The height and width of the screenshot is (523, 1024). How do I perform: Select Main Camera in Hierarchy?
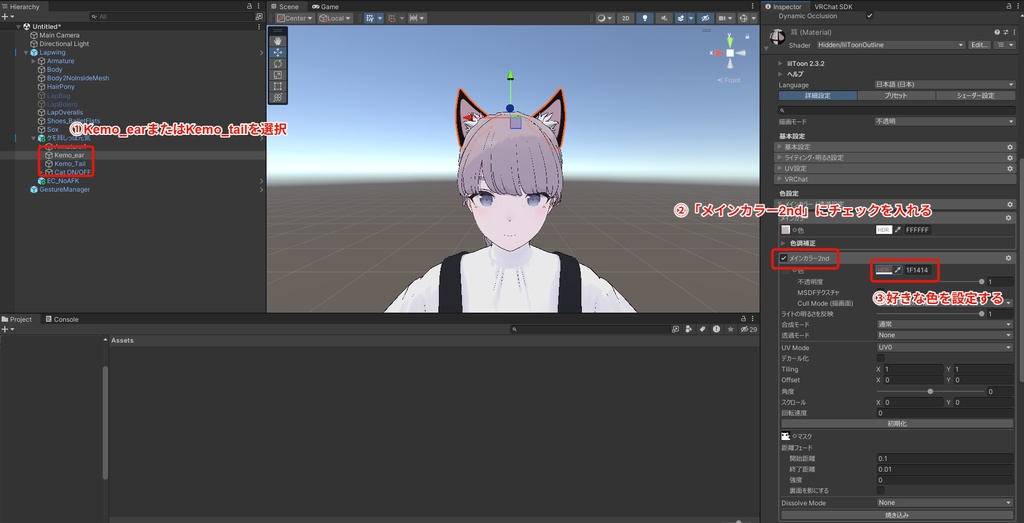coord(59,35)
